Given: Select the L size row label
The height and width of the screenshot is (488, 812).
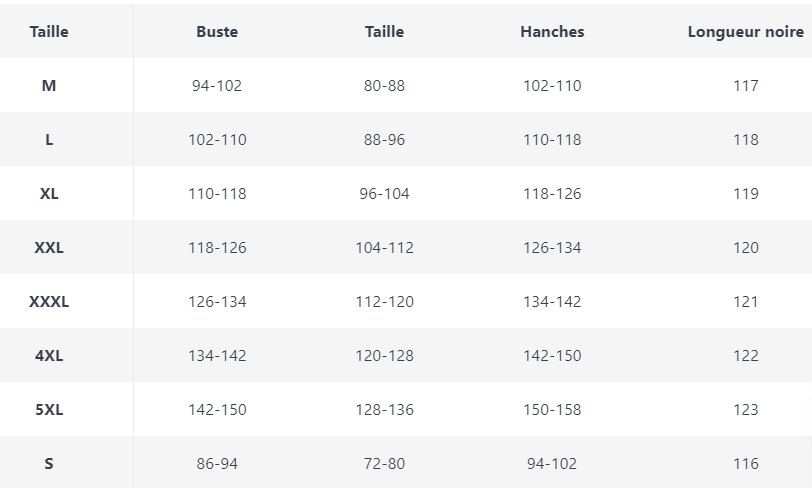Looking at the screenshot, I should [x=49, y=139].
